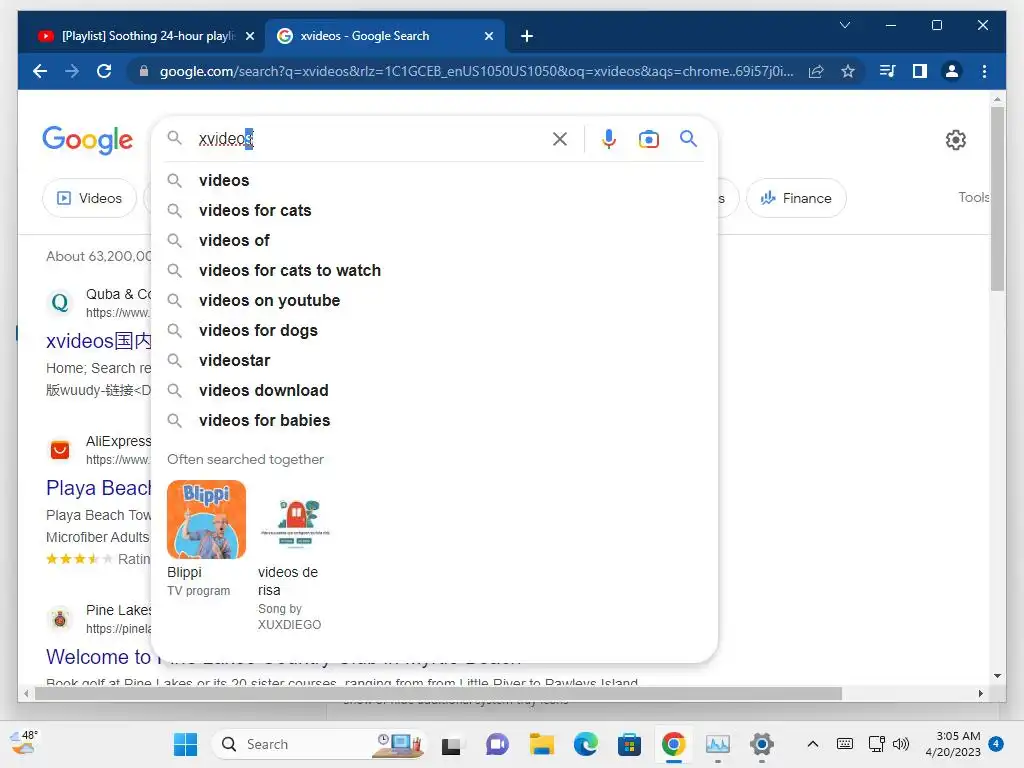Click the horizontal page scrollbar
The image size is (1024, 768).
pyautogui.click(x=438, y=694)
